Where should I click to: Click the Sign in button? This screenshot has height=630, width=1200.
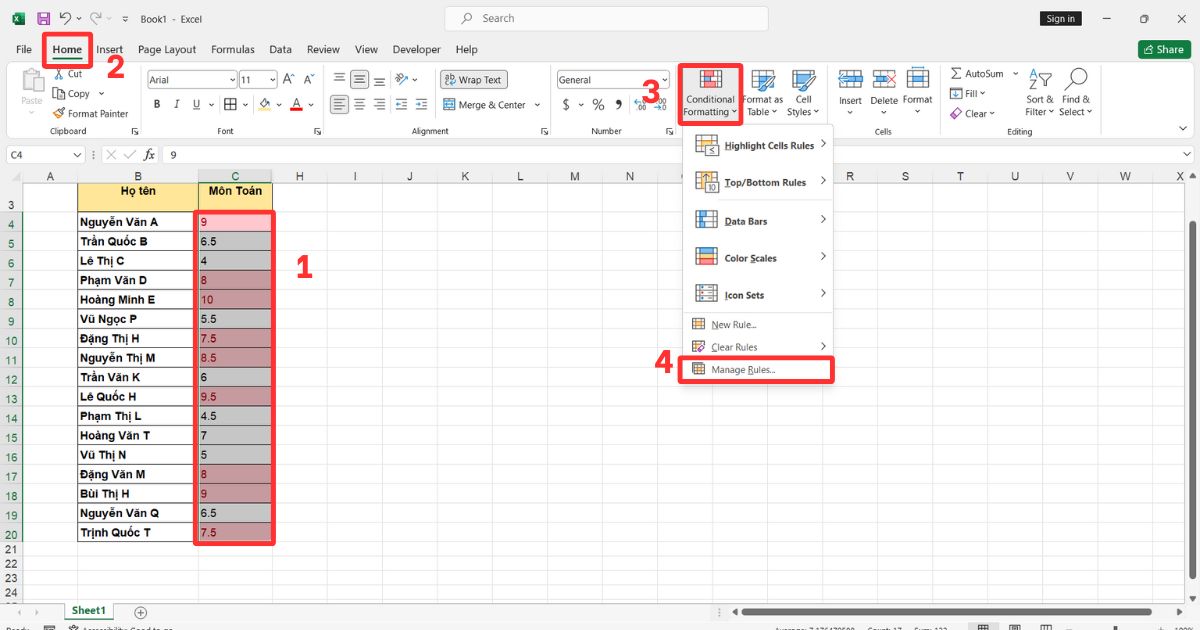[x=1060, y=19]
